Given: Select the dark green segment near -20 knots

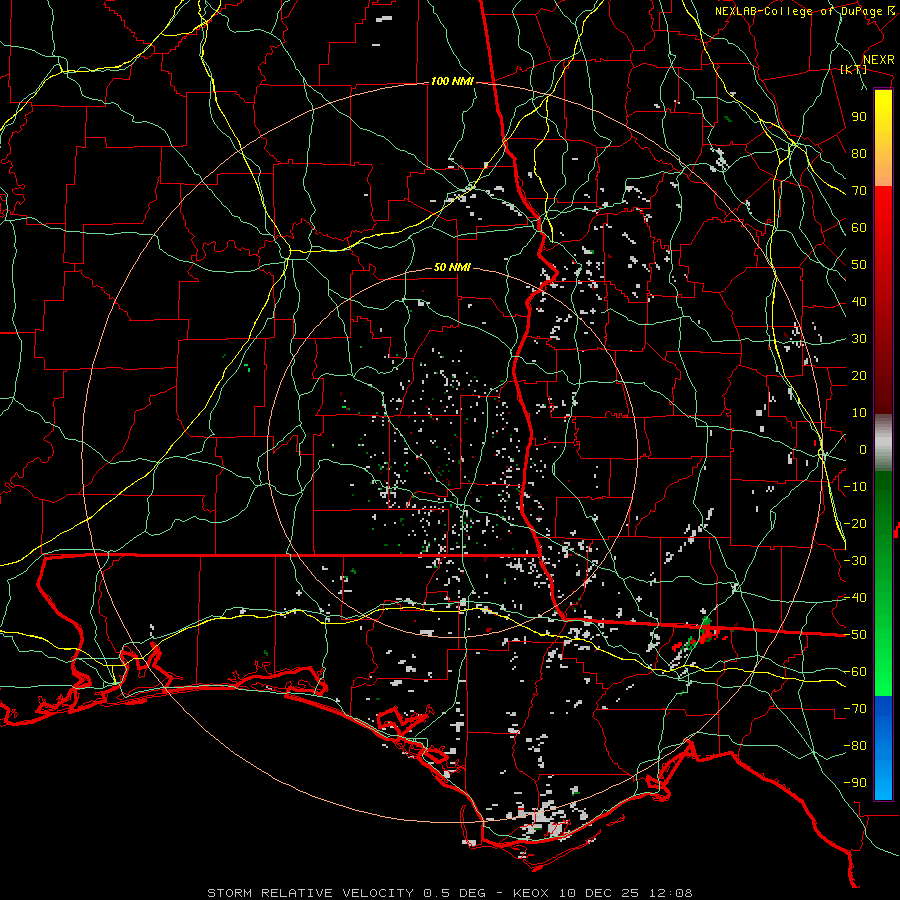Looking at the screenshot, I should 883,523.
